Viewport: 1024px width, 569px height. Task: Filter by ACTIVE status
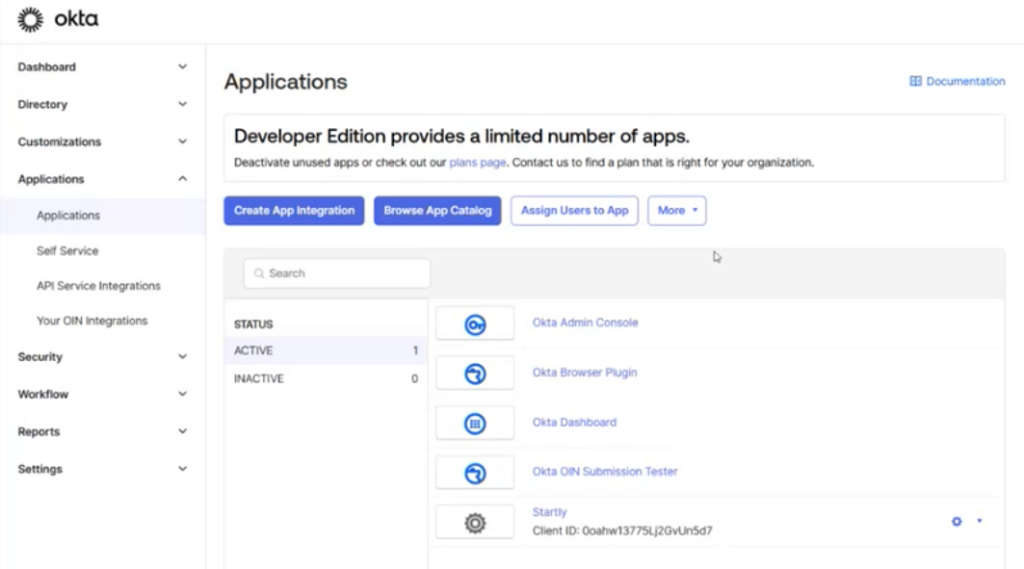(326, 350)
